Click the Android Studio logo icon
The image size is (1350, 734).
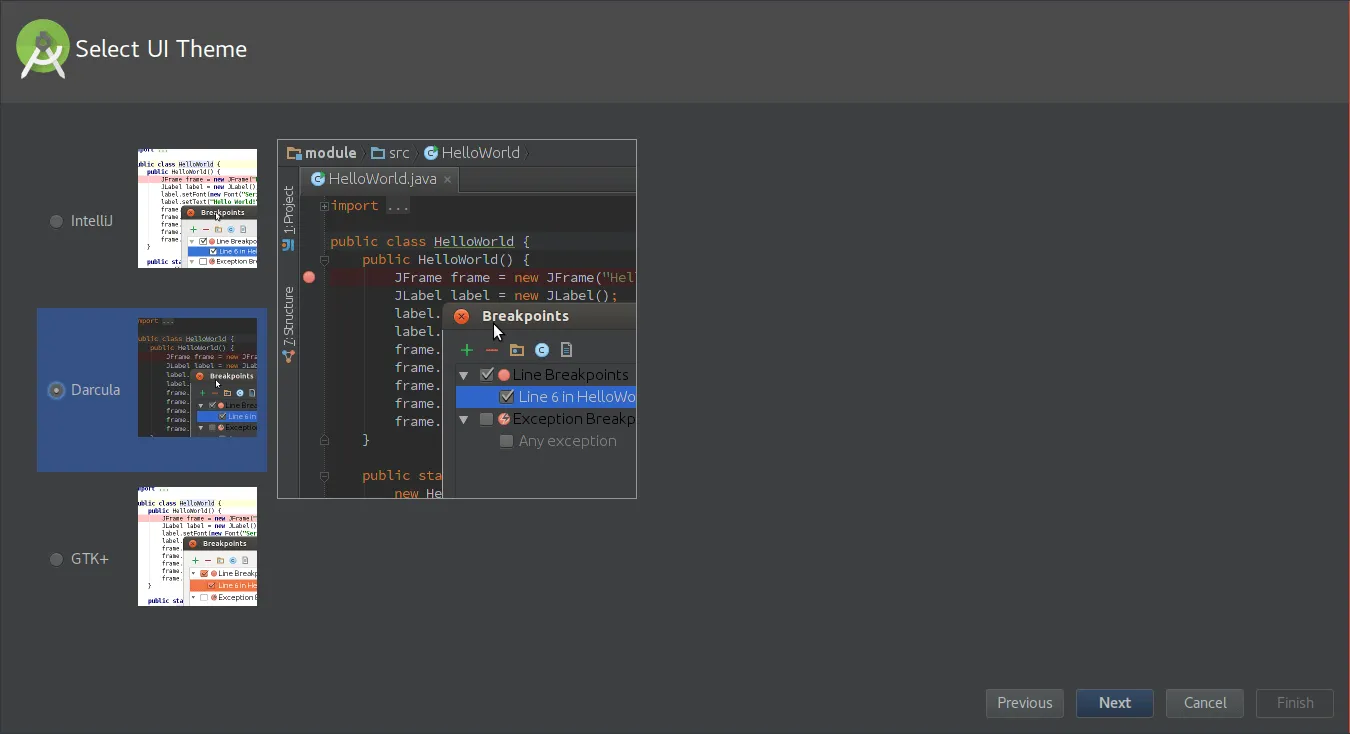point(43,48)
